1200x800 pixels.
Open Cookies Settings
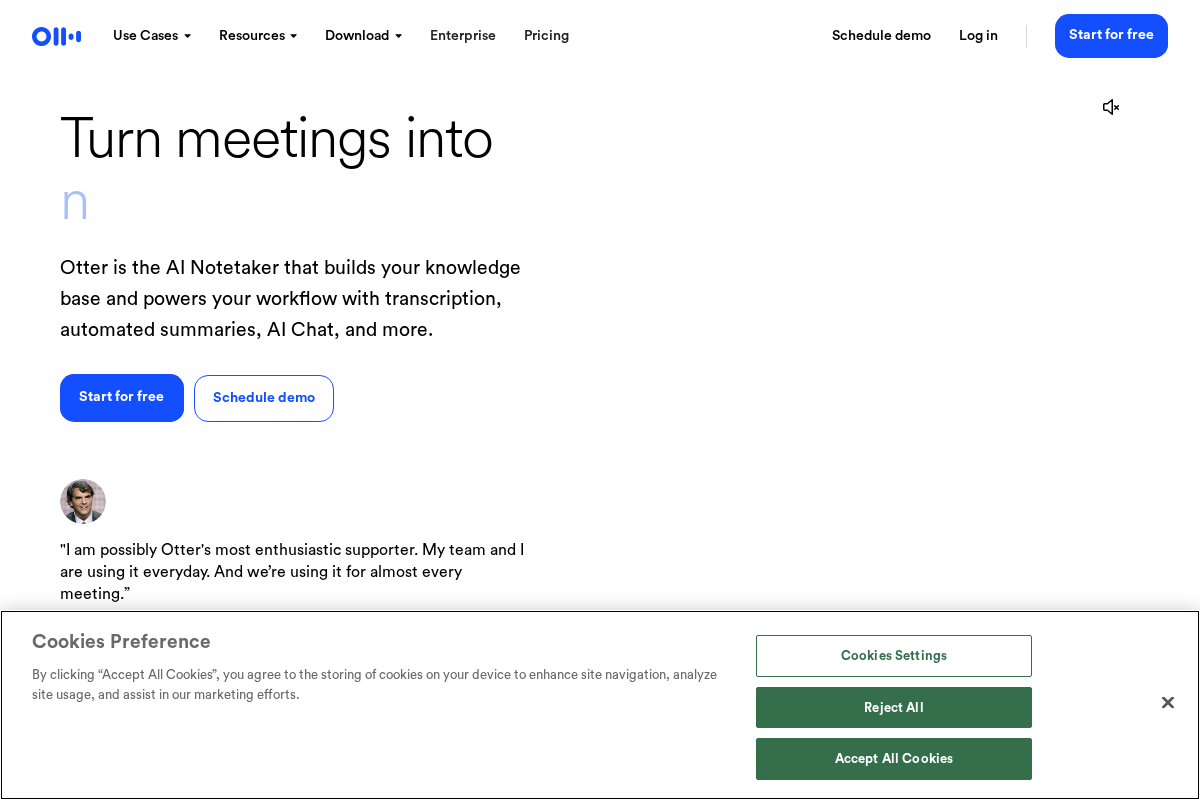893,656
